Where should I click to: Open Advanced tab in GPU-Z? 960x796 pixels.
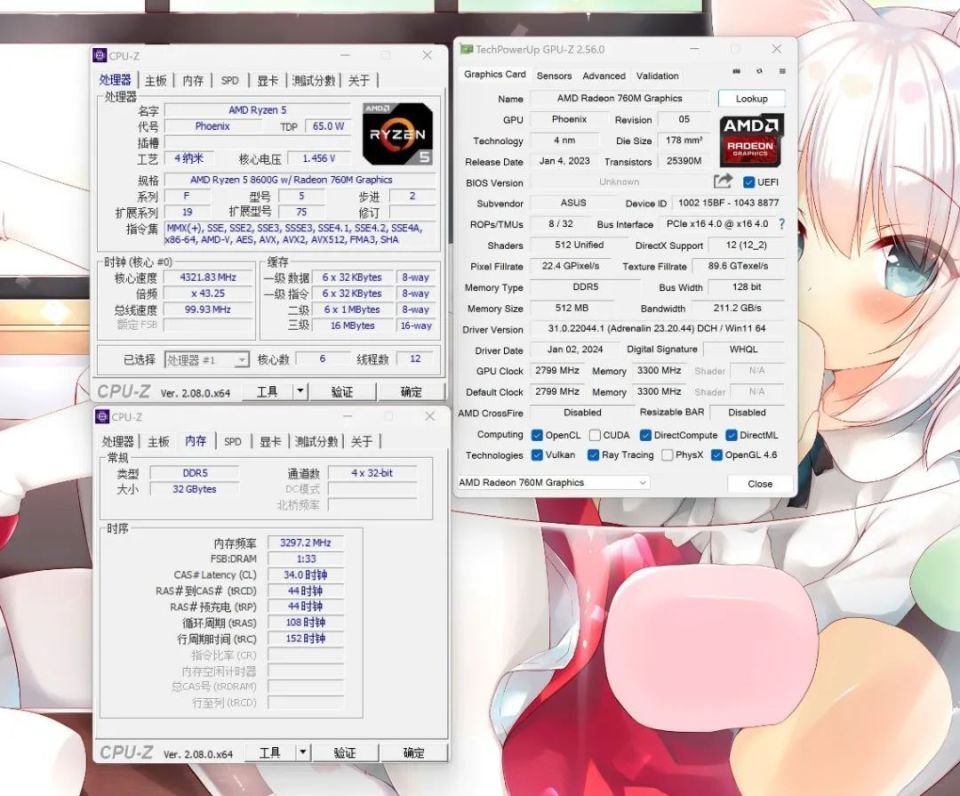[604, 76]
